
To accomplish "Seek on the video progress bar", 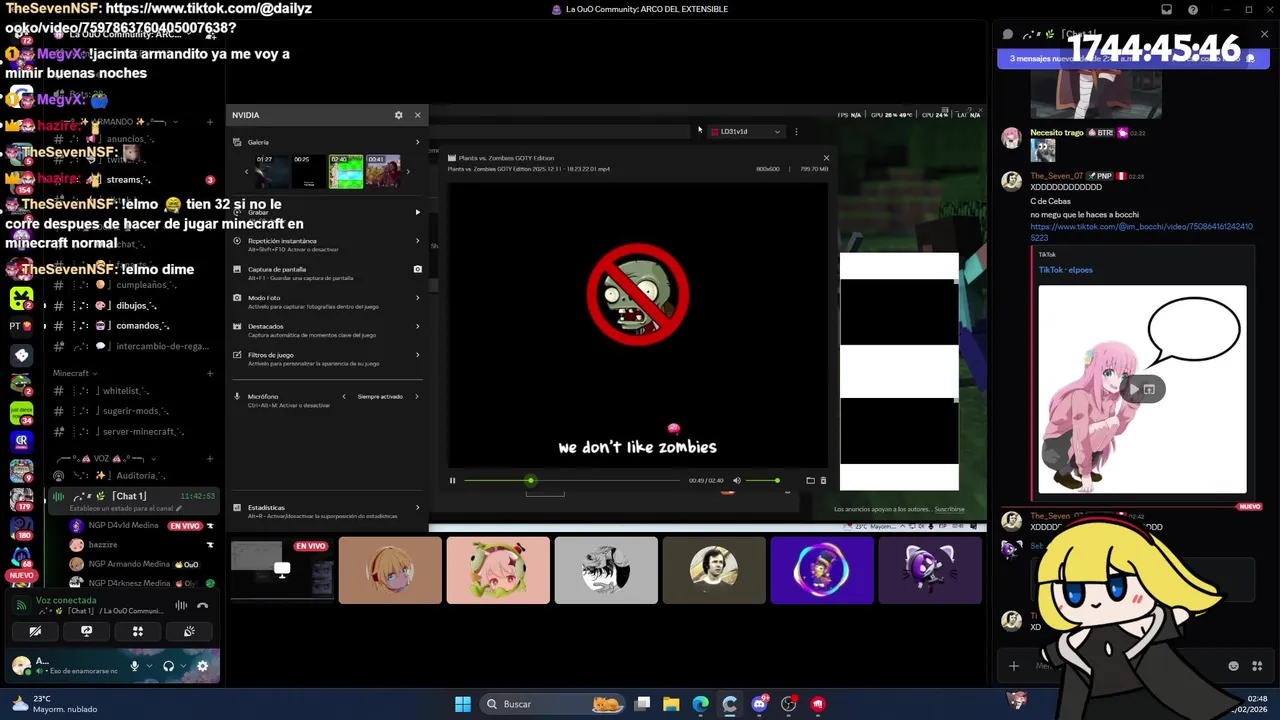I will tap(572, 481).
